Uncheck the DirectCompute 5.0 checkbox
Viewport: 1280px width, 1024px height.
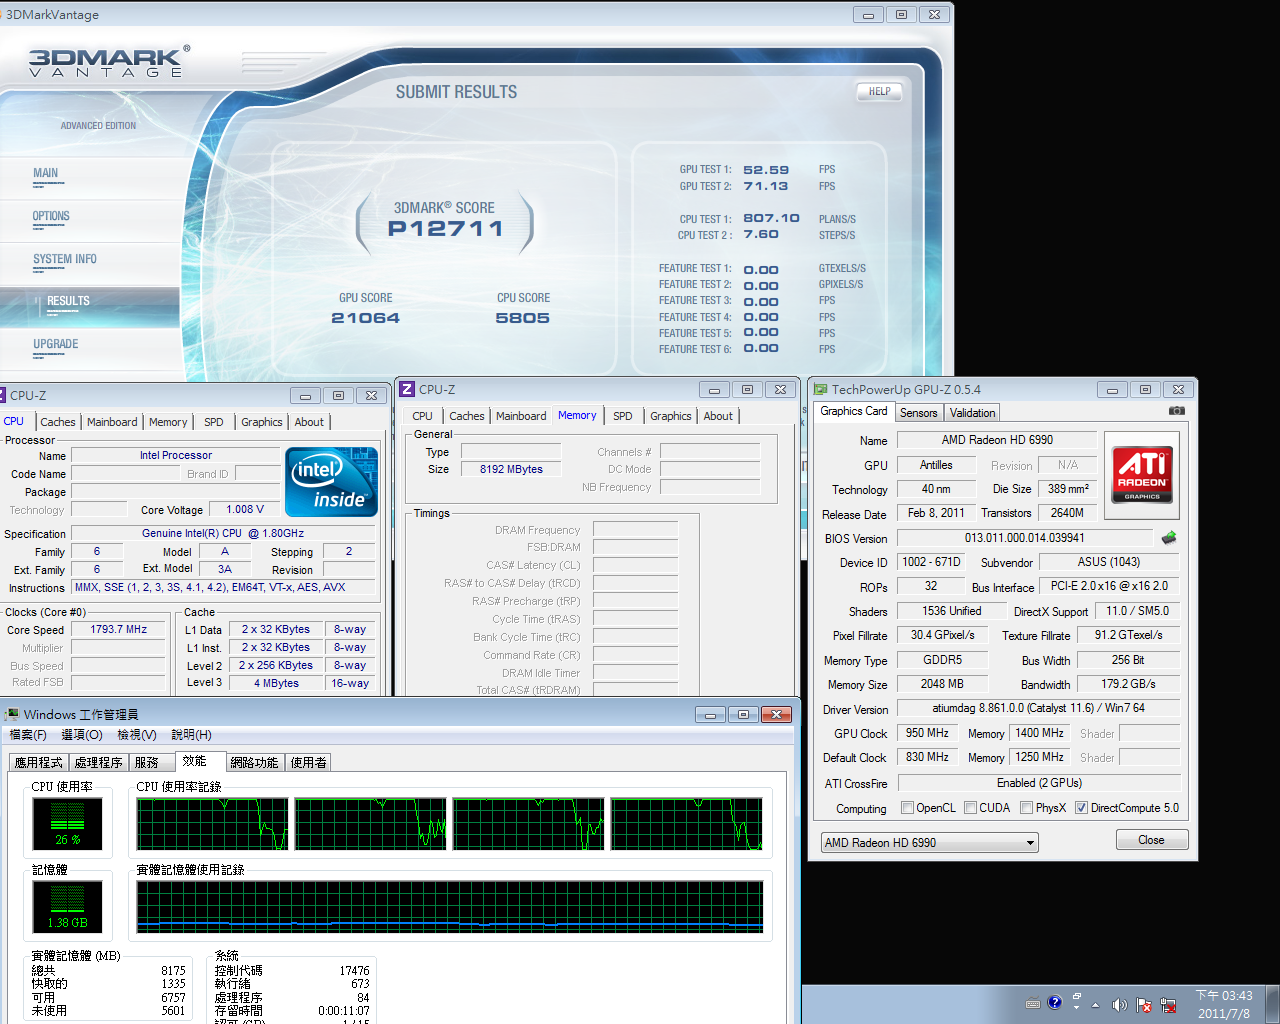point(1081,808)
